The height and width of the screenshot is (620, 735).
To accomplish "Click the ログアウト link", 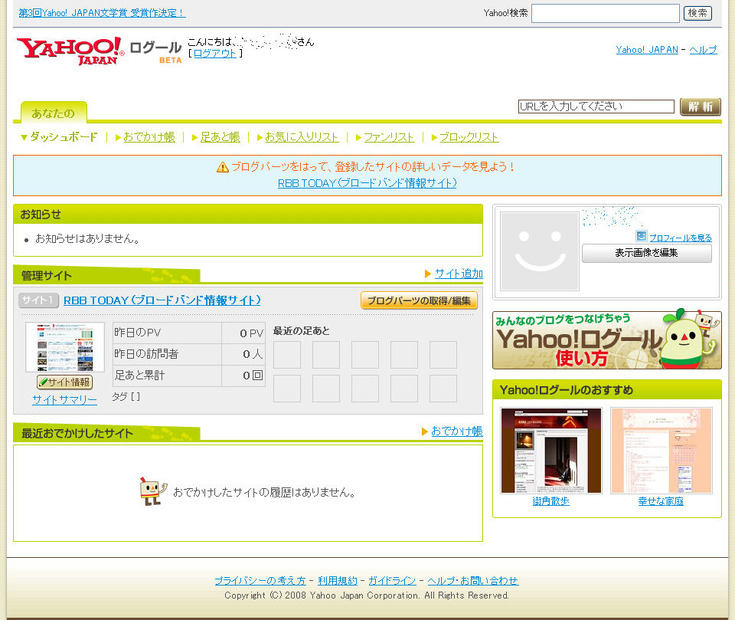I will point(215,53).
